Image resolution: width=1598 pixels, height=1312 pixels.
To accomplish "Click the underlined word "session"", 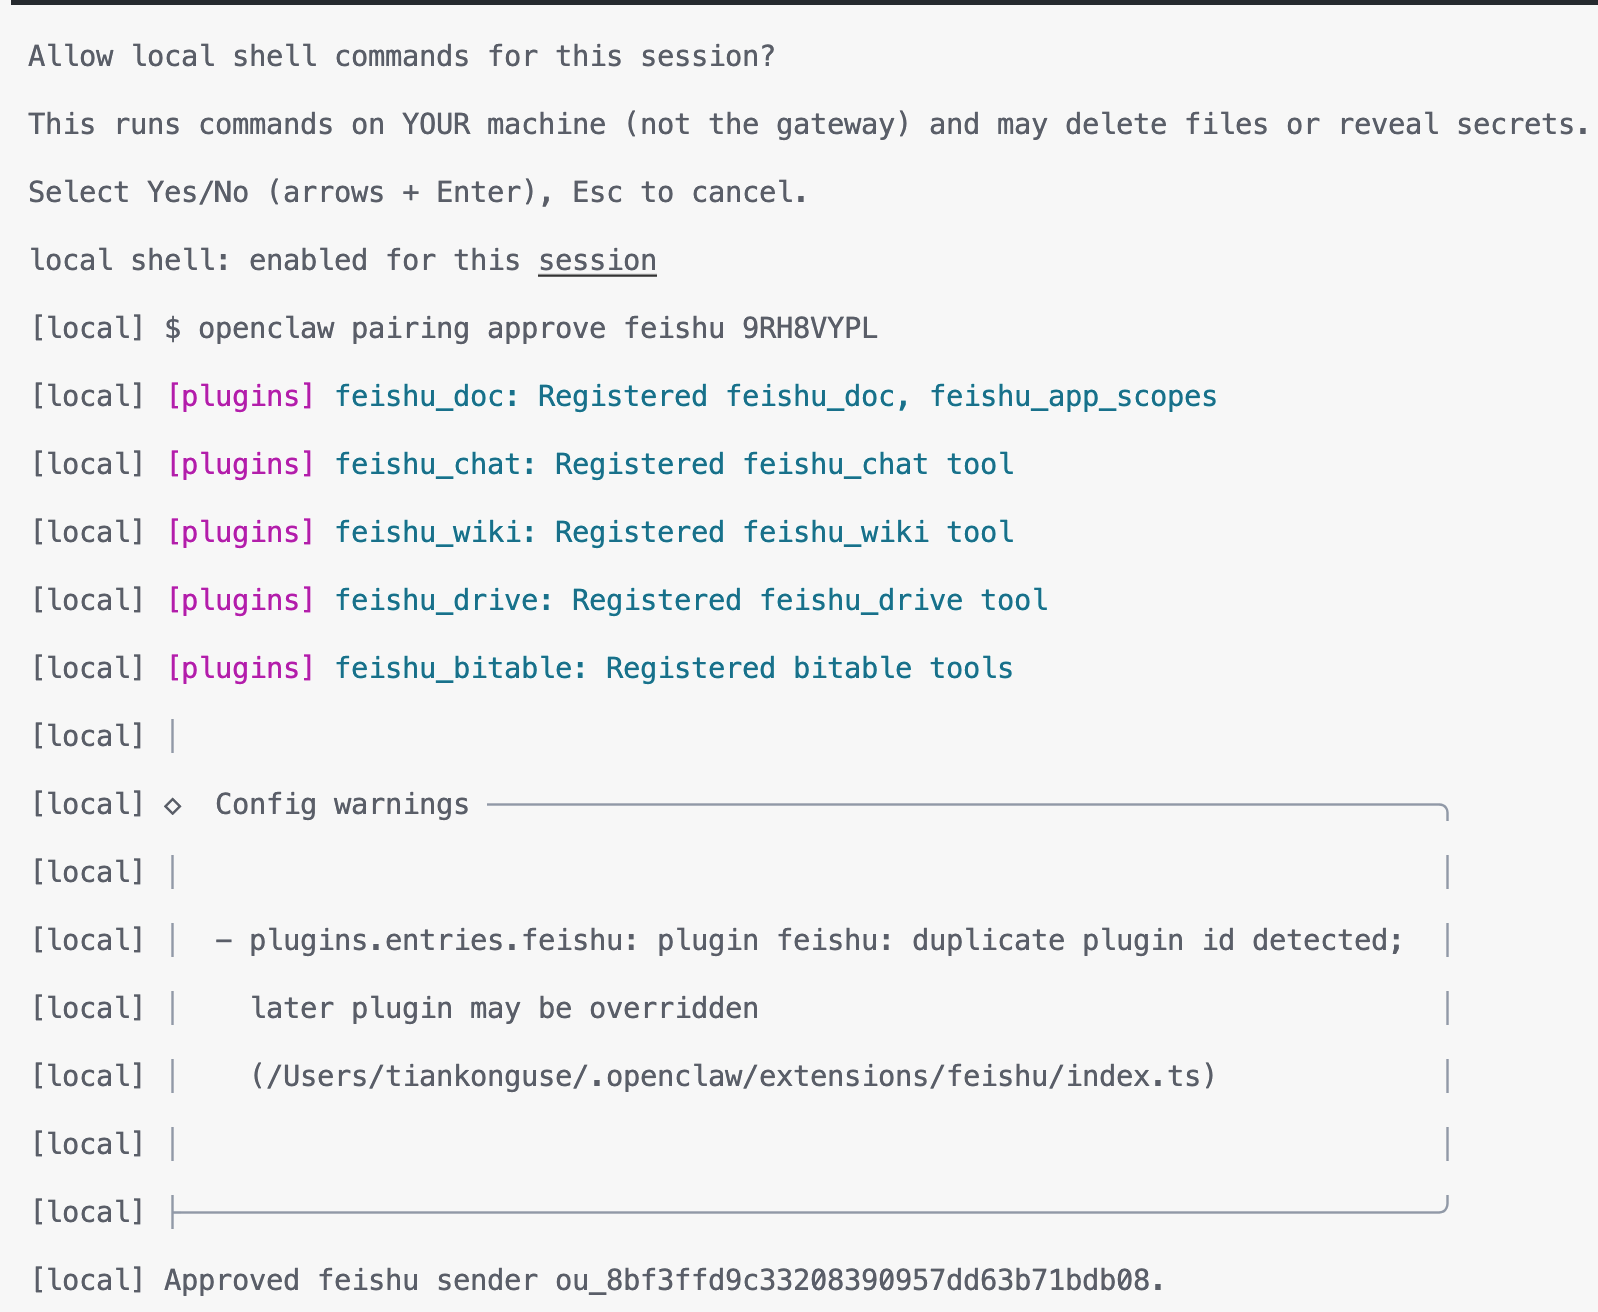I will (x=597, y=261).
